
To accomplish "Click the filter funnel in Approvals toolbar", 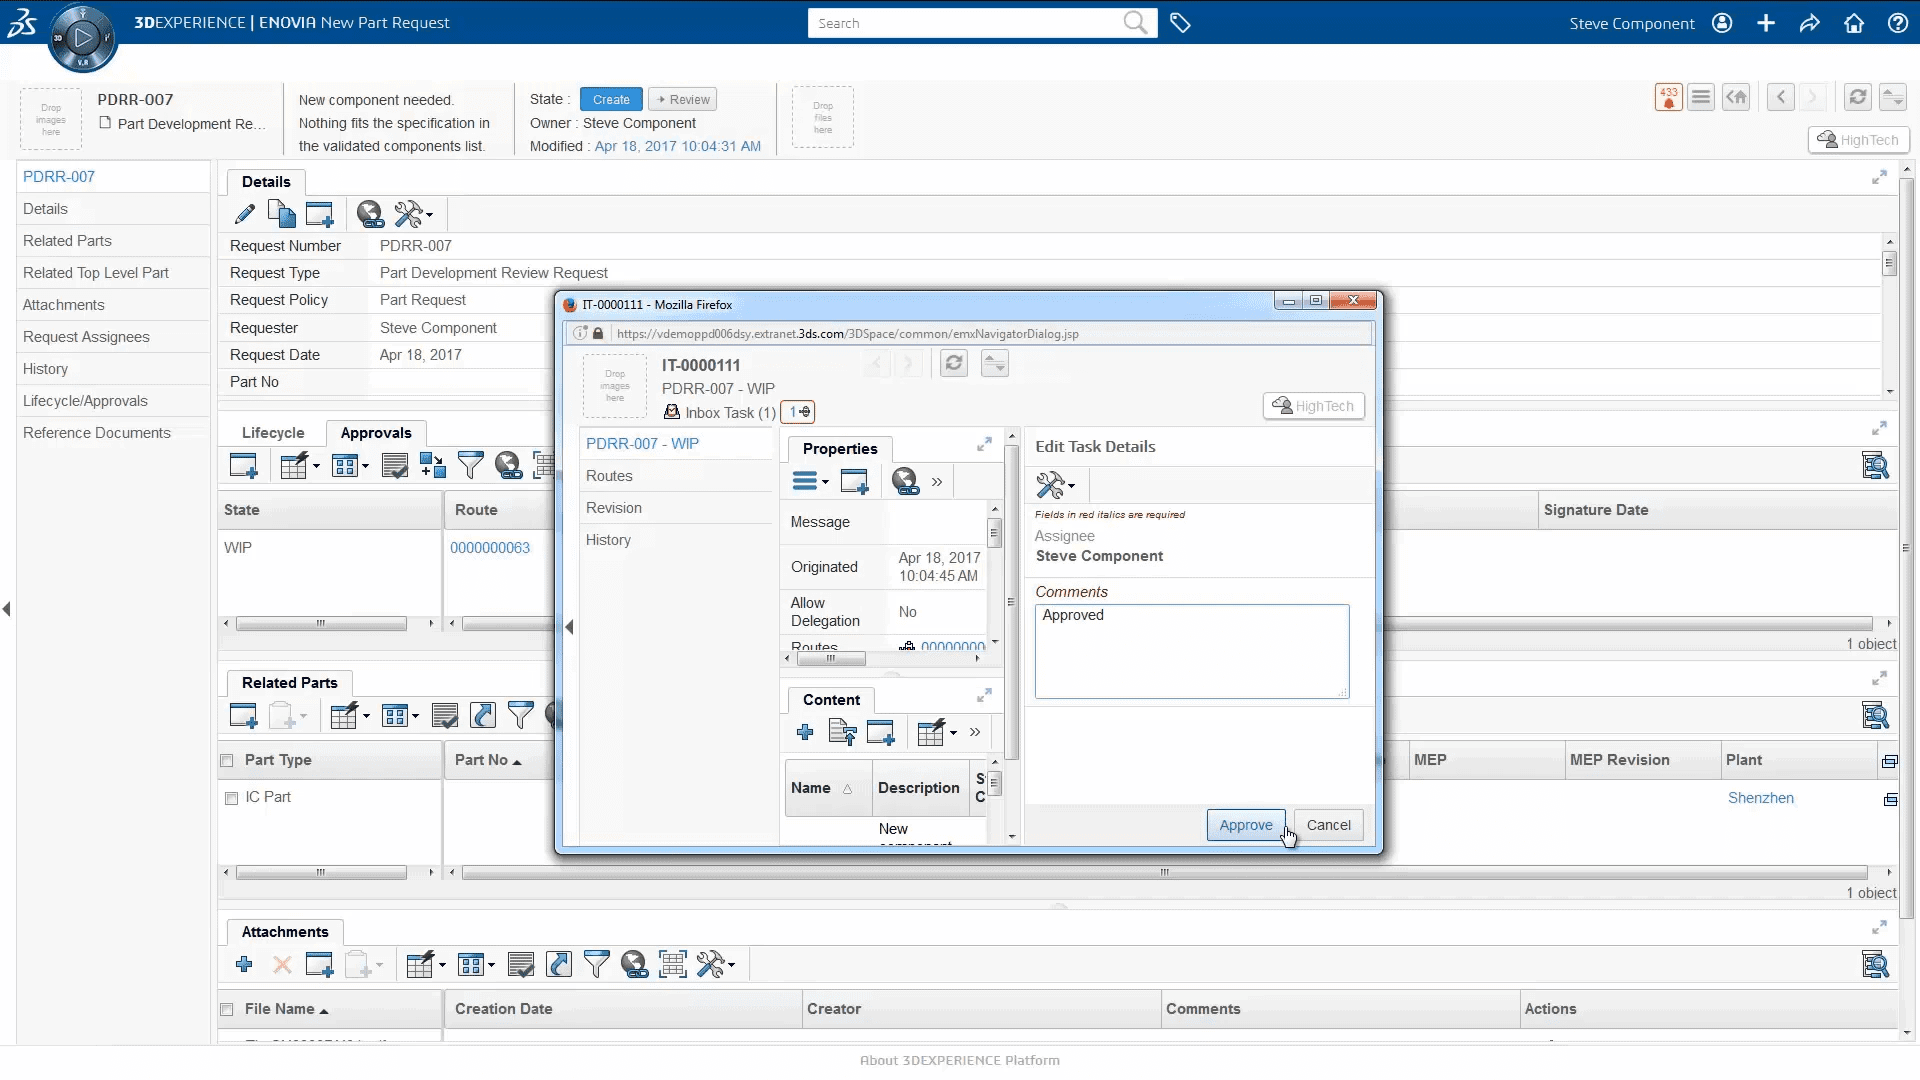I will (x=470, y=465).
